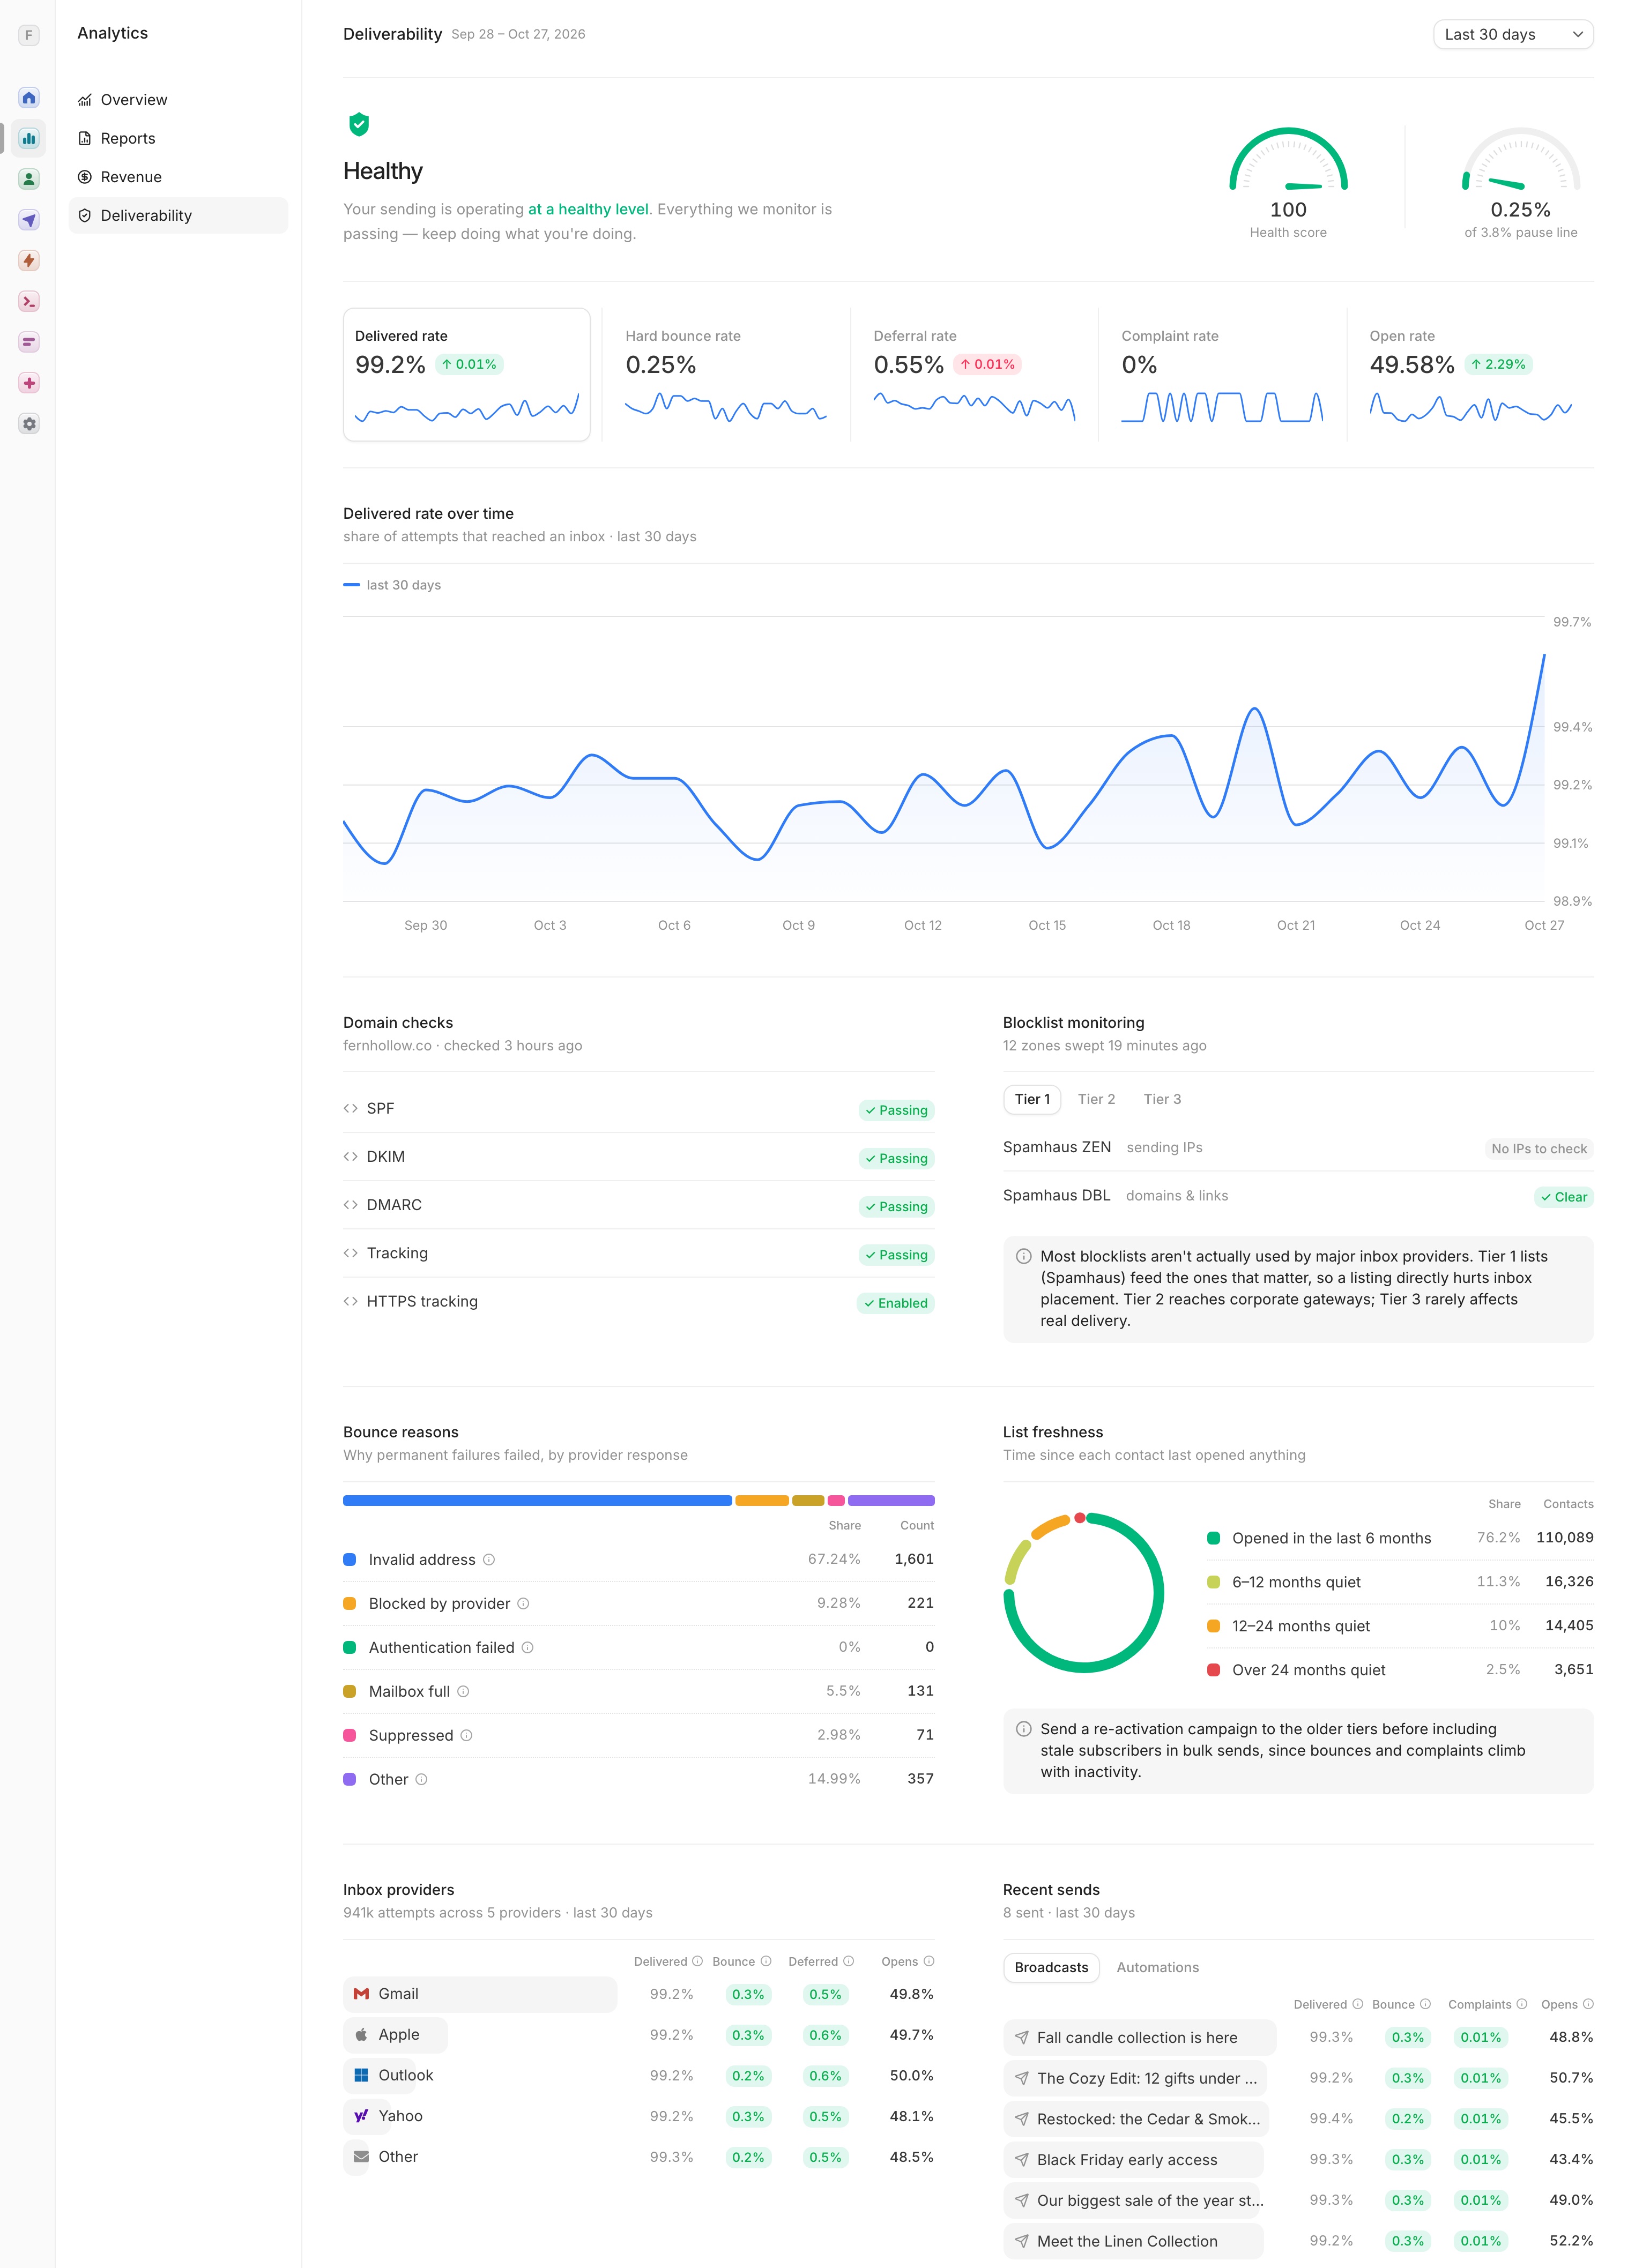Viewport: 1635px width, 2268px height.
Task: Open the paper plane broadcasts rail icon
Action: click(29, 220)
